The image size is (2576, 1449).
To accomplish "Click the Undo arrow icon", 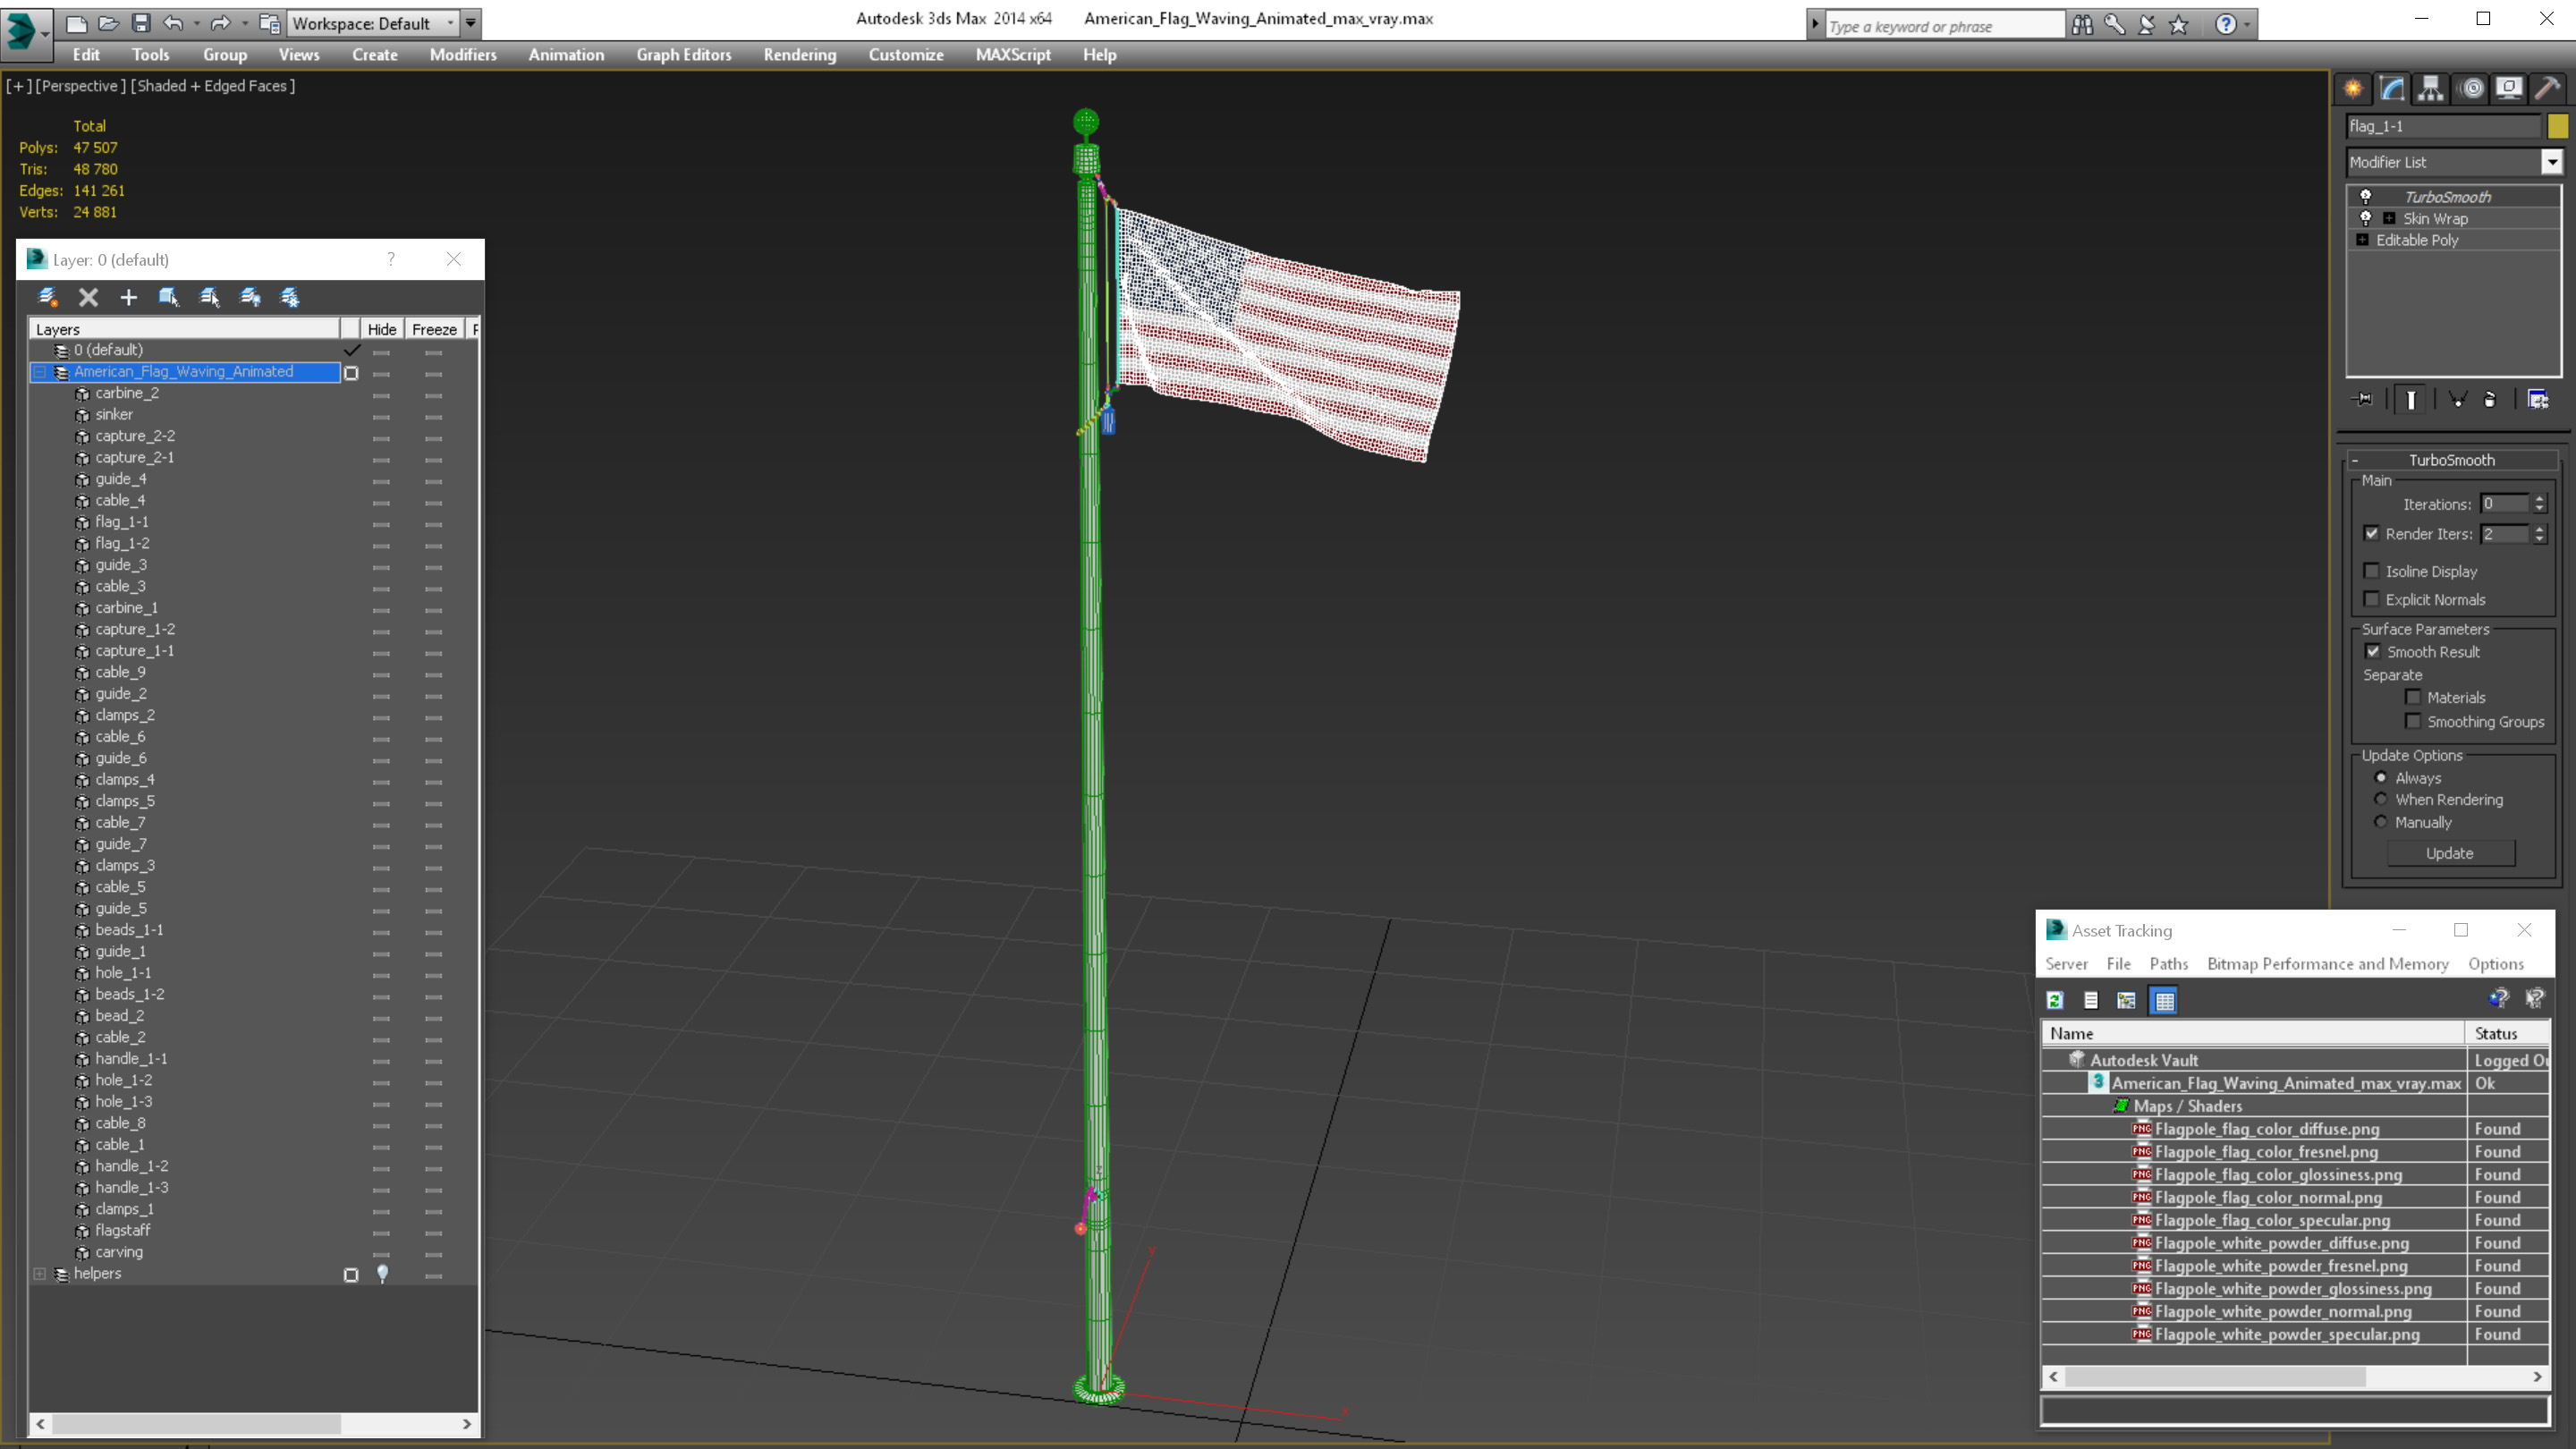I will coord(173,23).
